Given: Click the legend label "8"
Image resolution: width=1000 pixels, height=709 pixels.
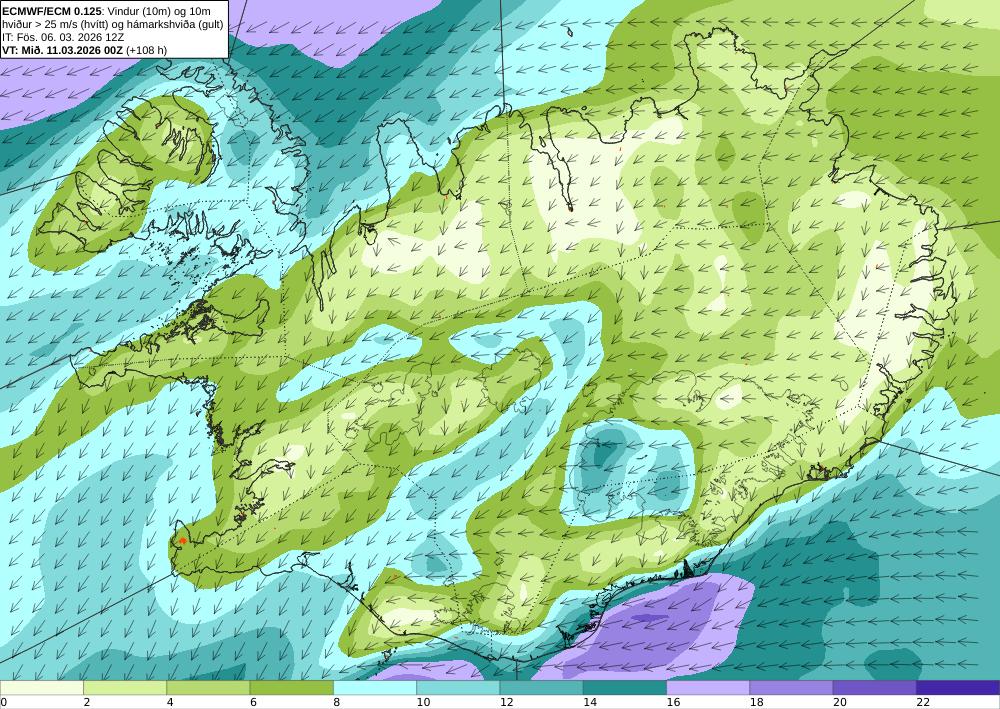Looking at the screenshot, I should point(336,702).
